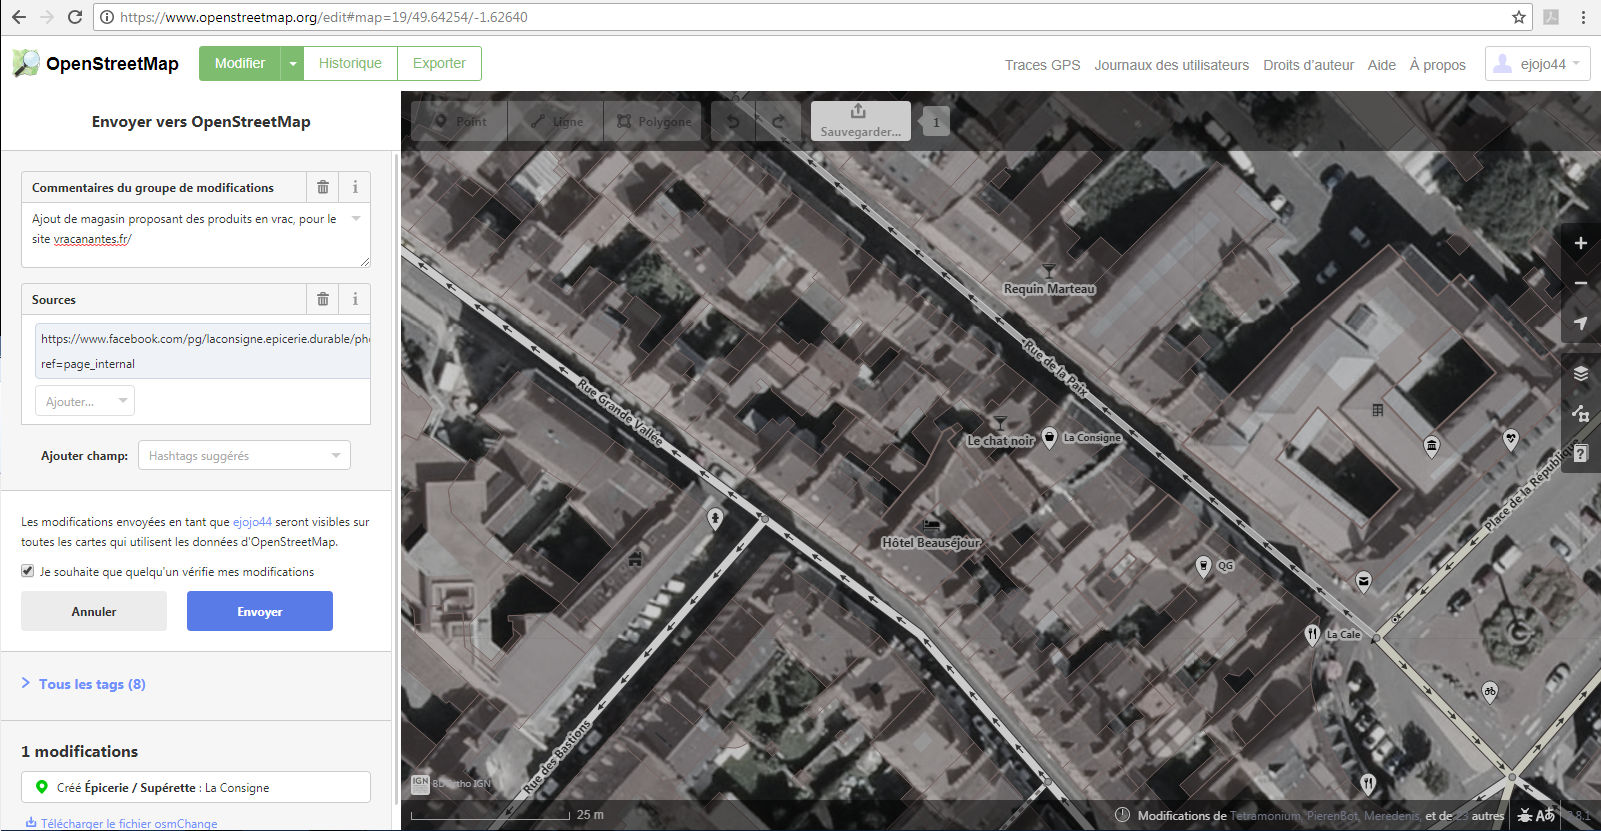1601x831 pixels.
Task: Select the Point drawing tool
Action: 460,121
